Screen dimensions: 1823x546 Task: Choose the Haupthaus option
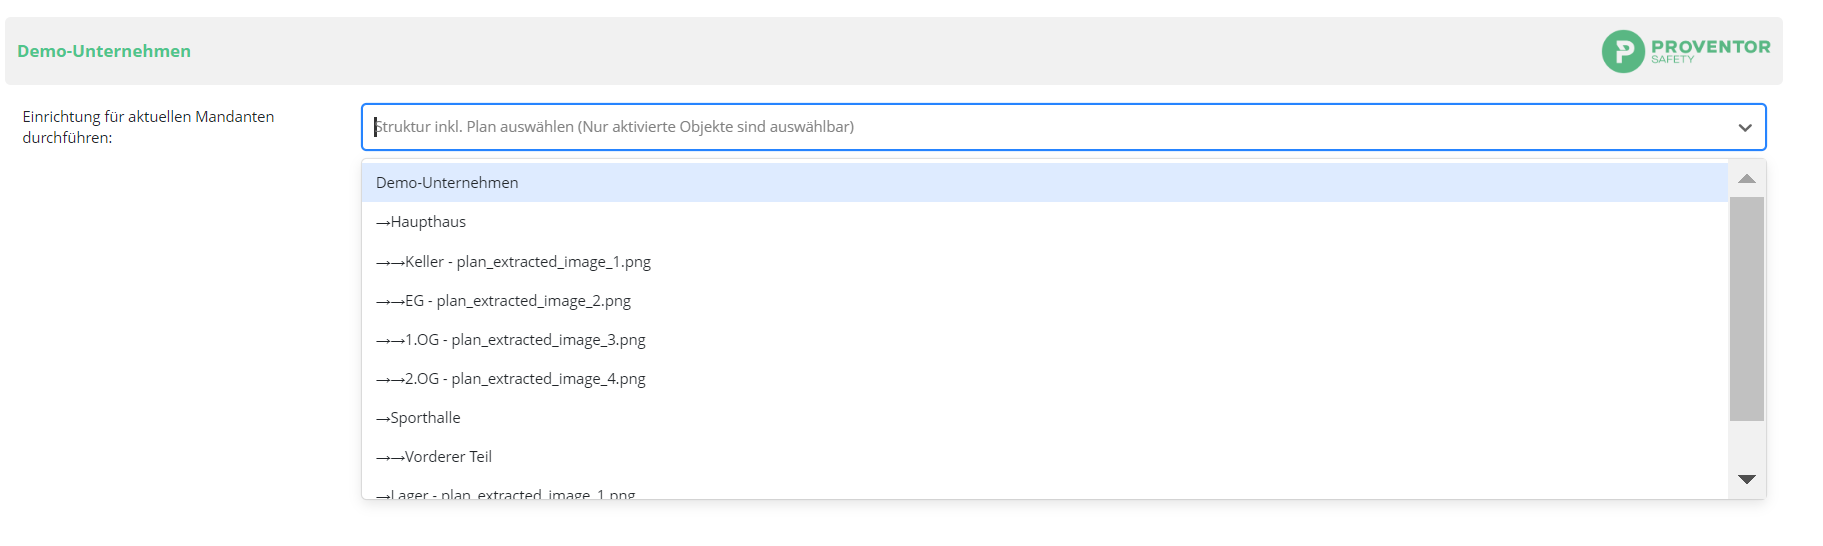click(1045, 222)
